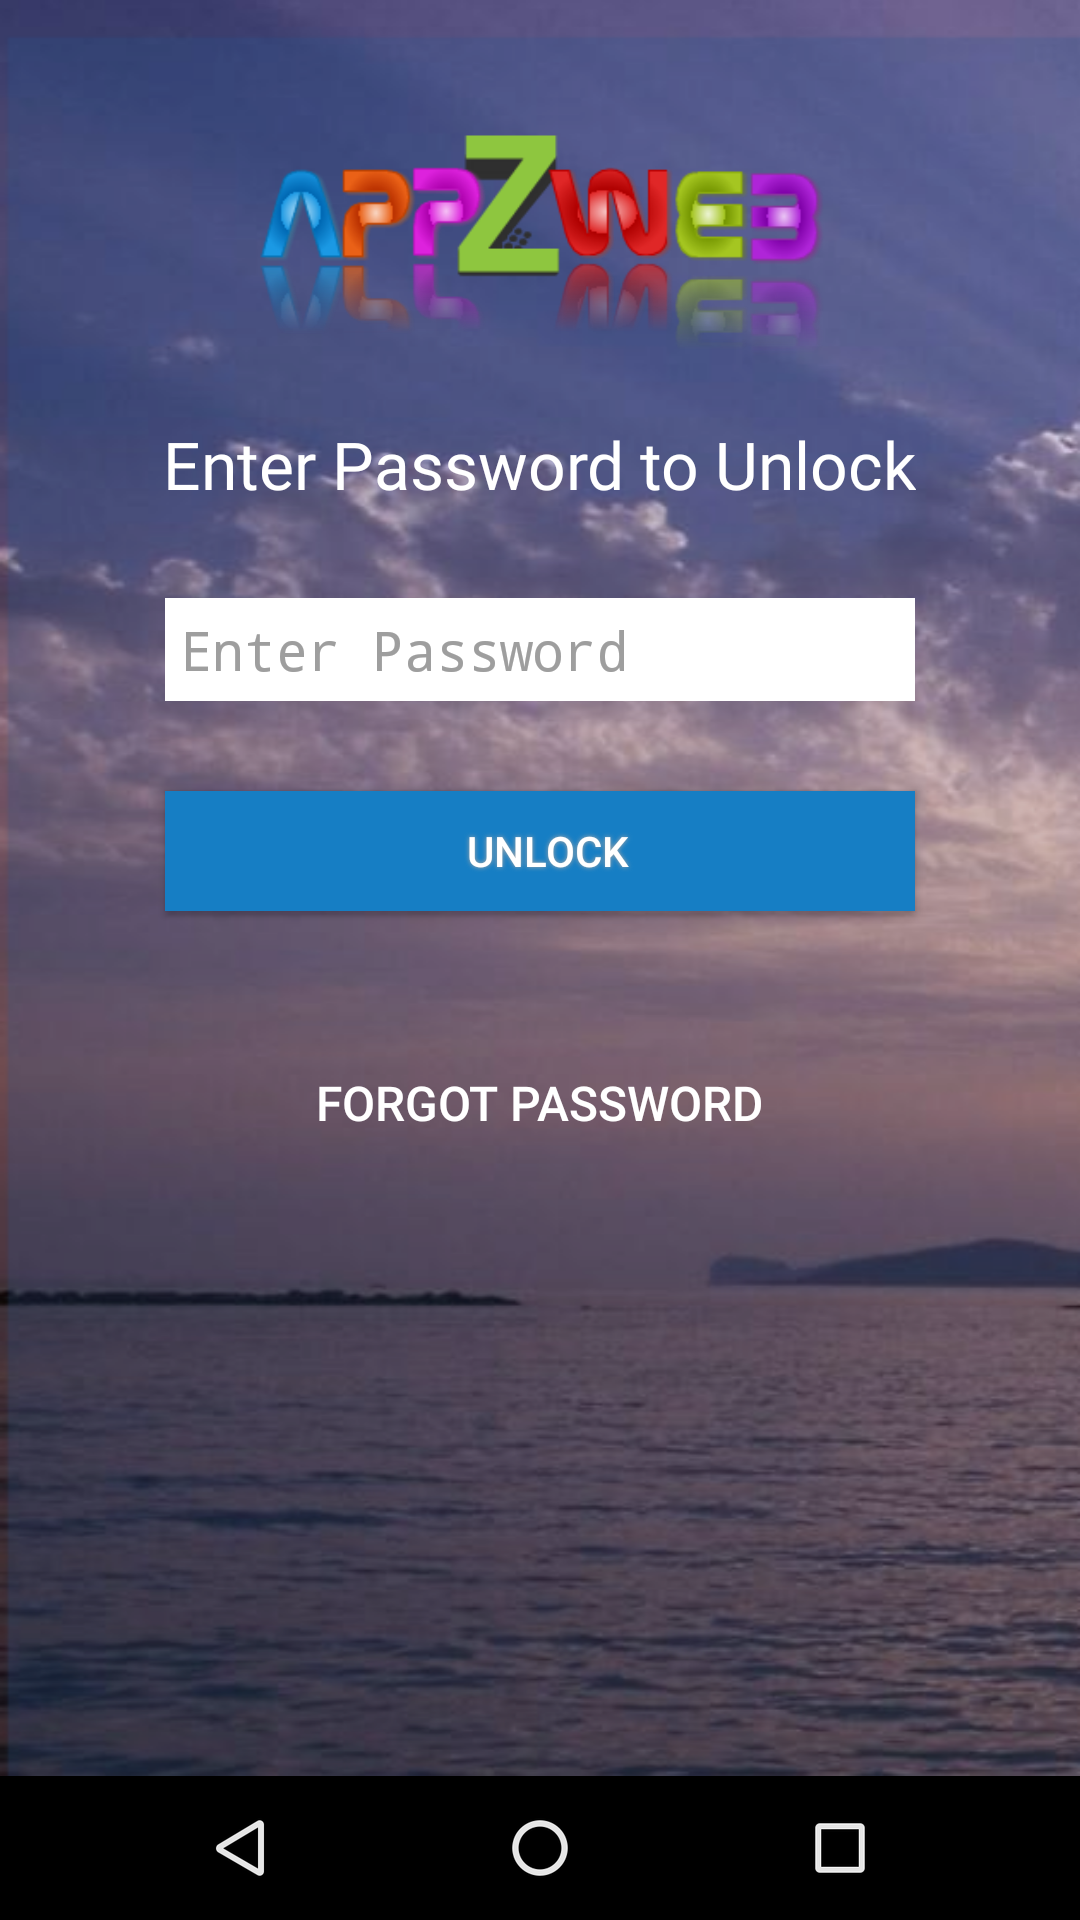Viewport: 1080px width, 1920px height.
Task: Tap the large green Z in the logo
Action: pyautogui.click(x=508, y=205)
